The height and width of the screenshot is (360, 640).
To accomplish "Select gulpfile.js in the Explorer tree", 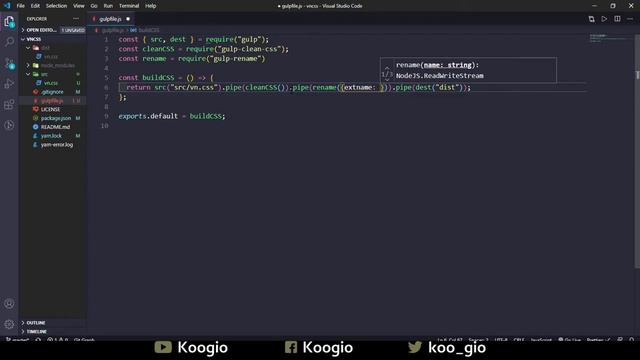I will tap(52, 100).
